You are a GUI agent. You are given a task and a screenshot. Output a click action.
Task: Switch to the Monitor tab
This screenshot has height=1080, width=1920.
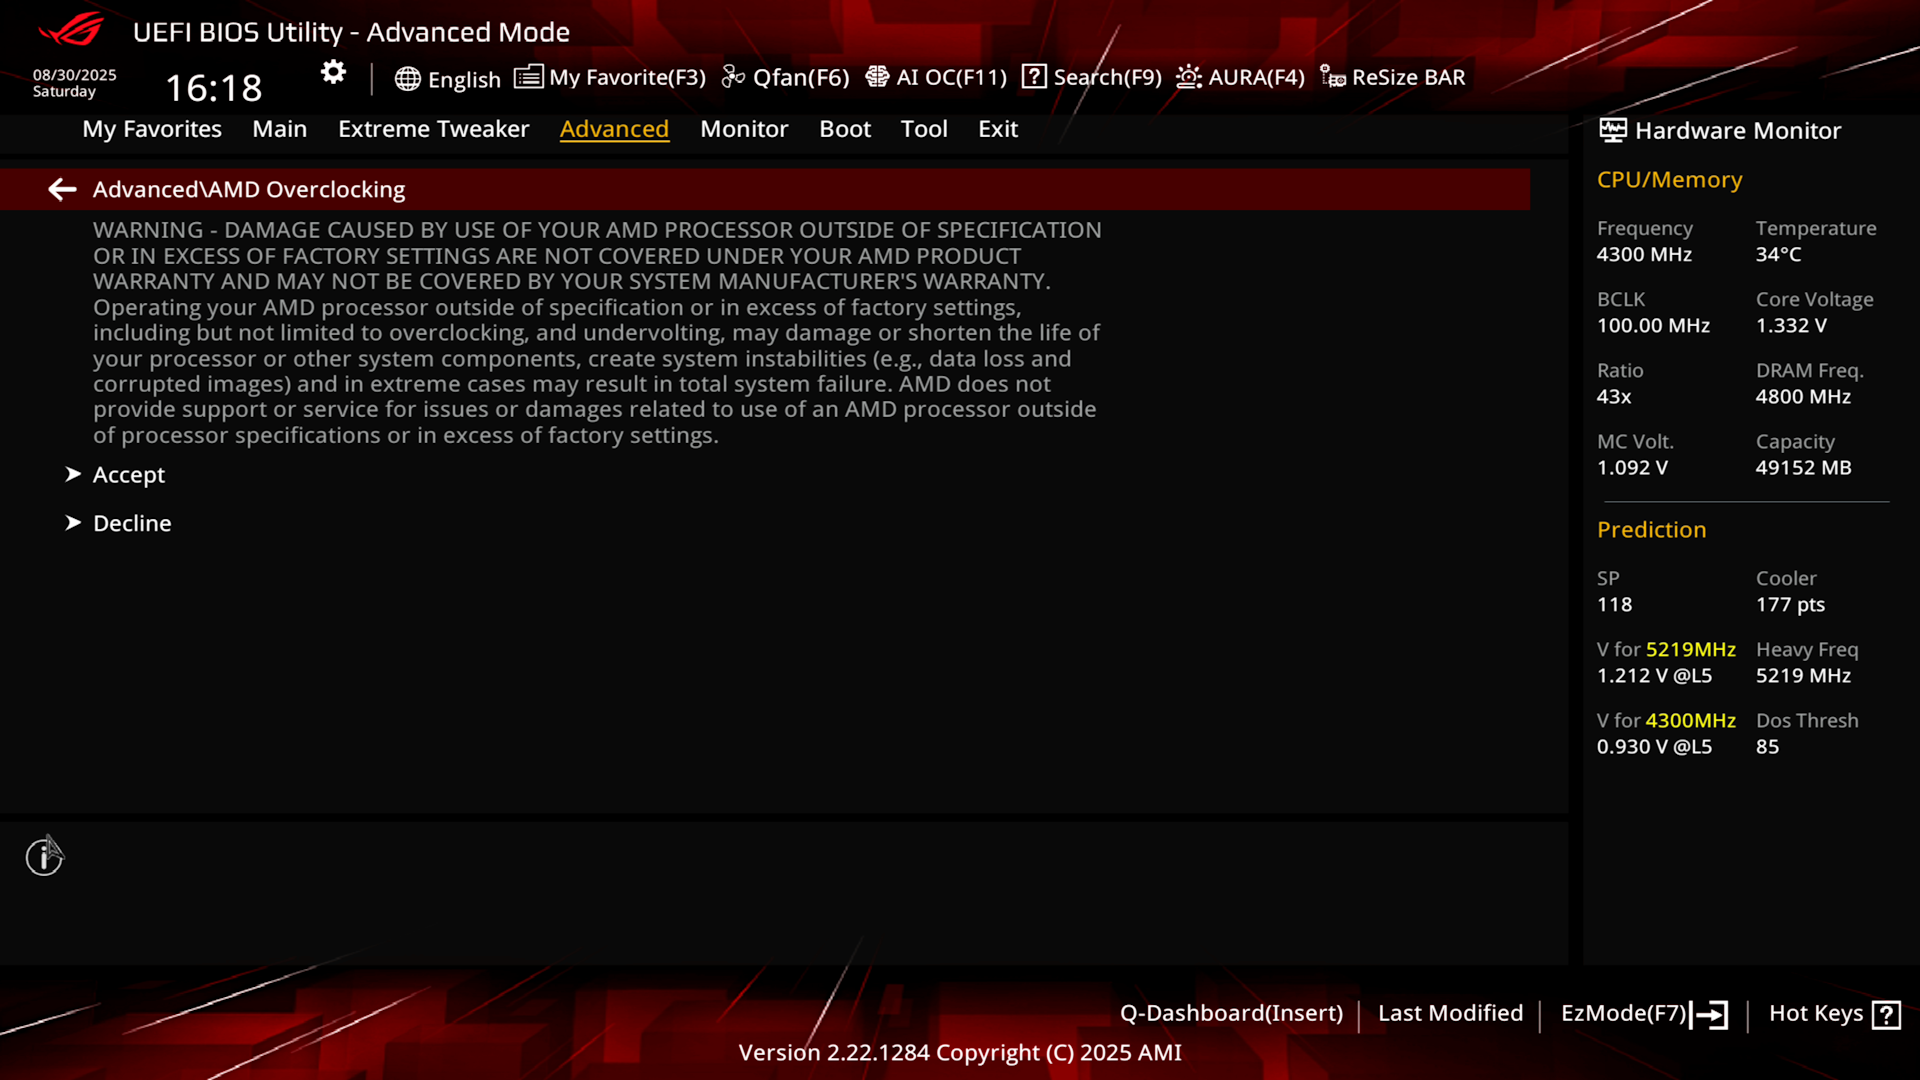(x=744, y=129)
